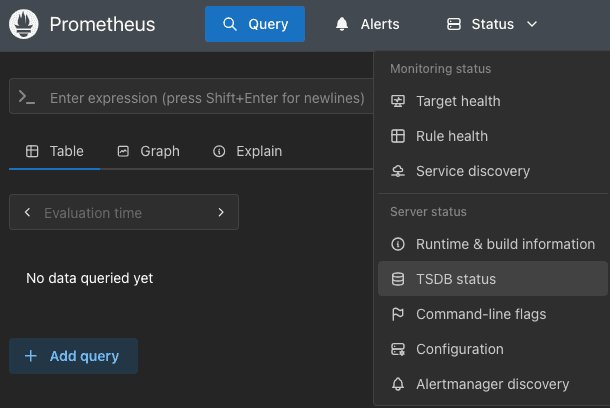
Task: Click the Rule health grid icon
Action: [398, 136]
